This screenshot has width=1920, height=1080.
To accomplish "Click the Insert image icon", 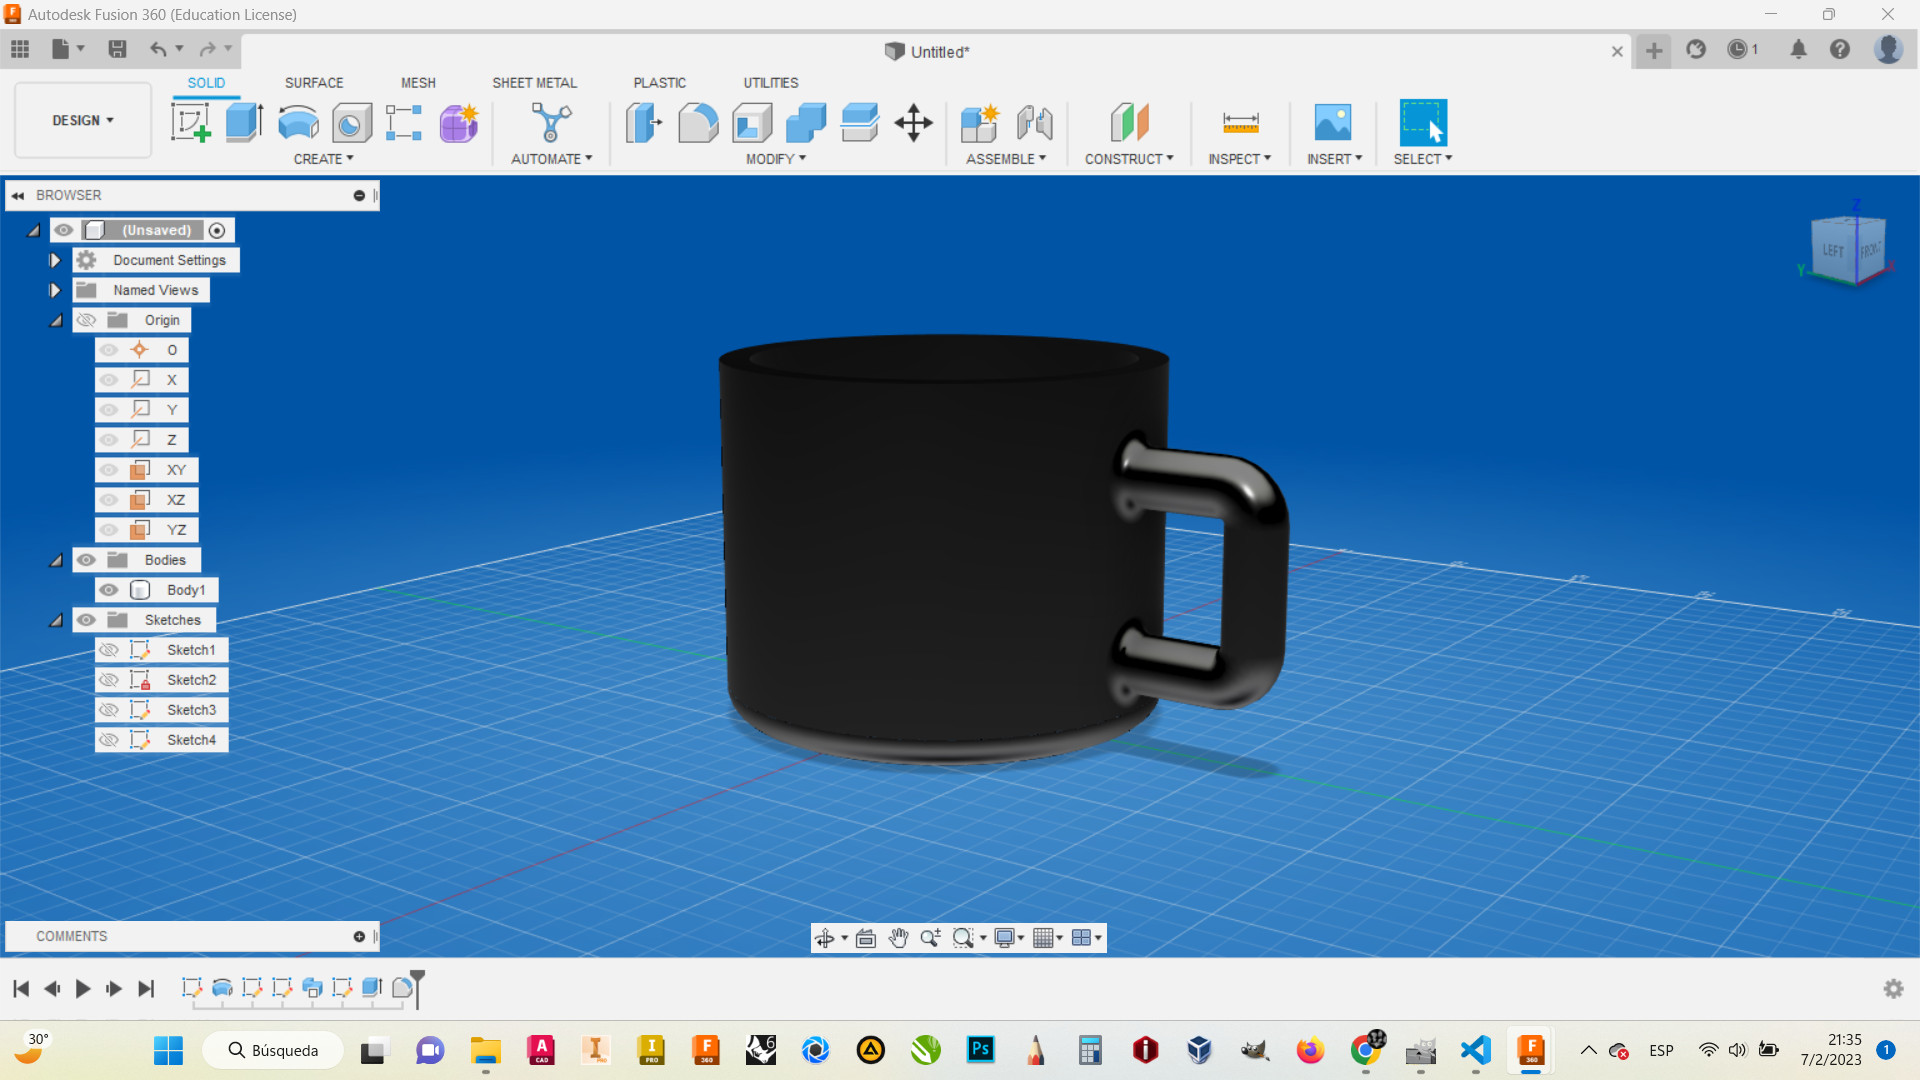I will pyautogui.click(x=1333, y=123).
